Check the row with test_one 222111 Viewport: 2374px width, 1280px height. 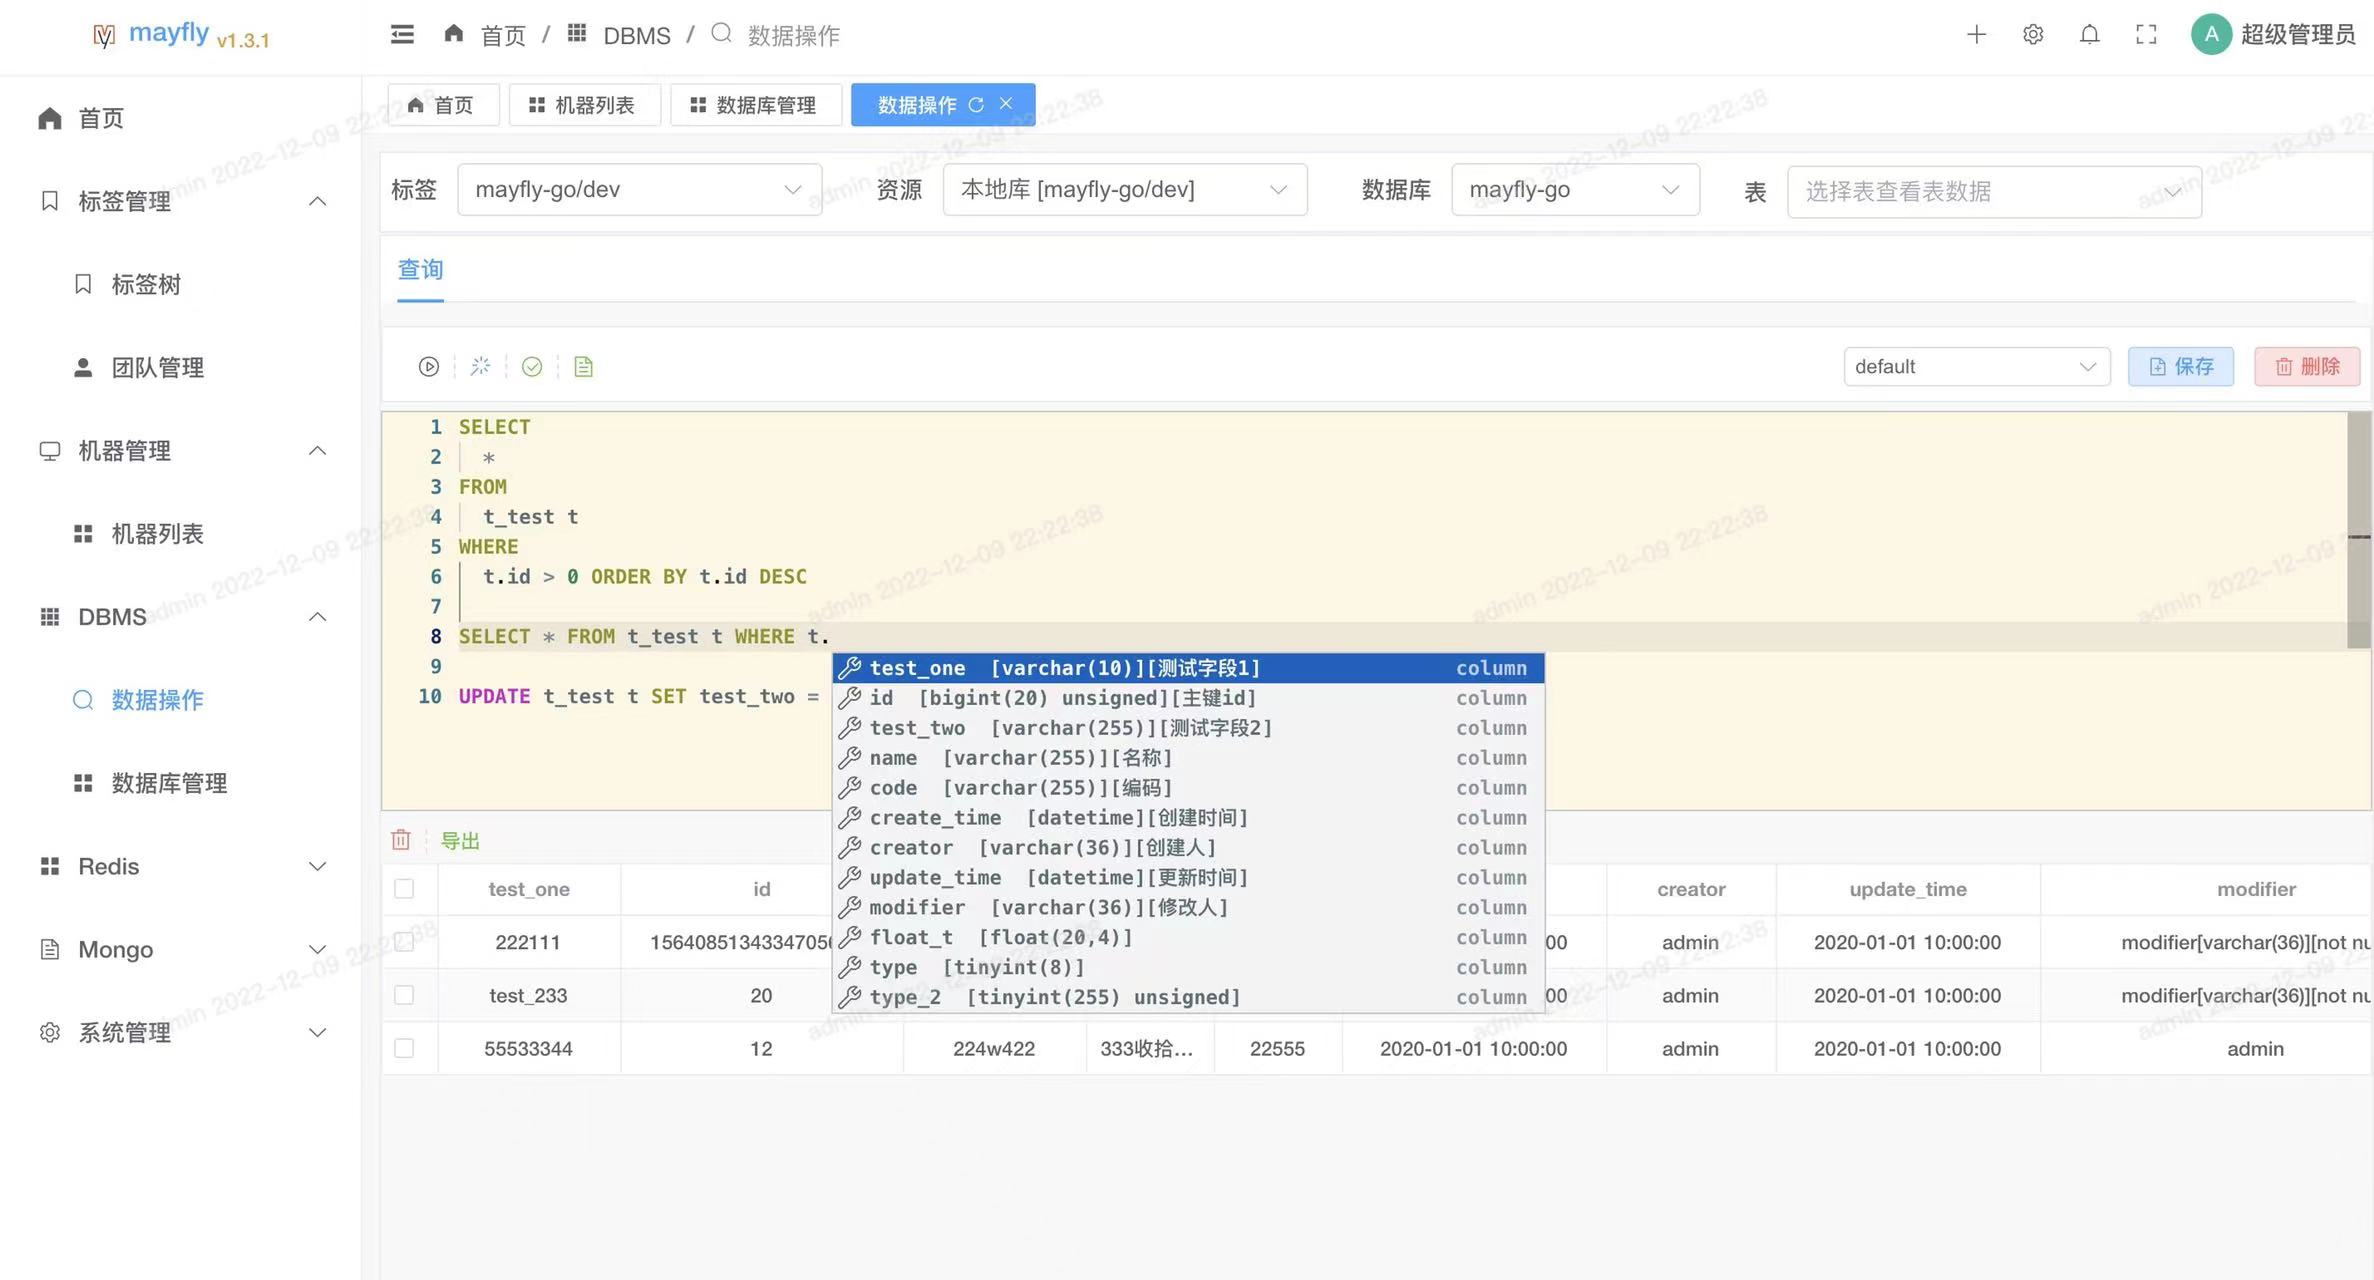(404, 942)
